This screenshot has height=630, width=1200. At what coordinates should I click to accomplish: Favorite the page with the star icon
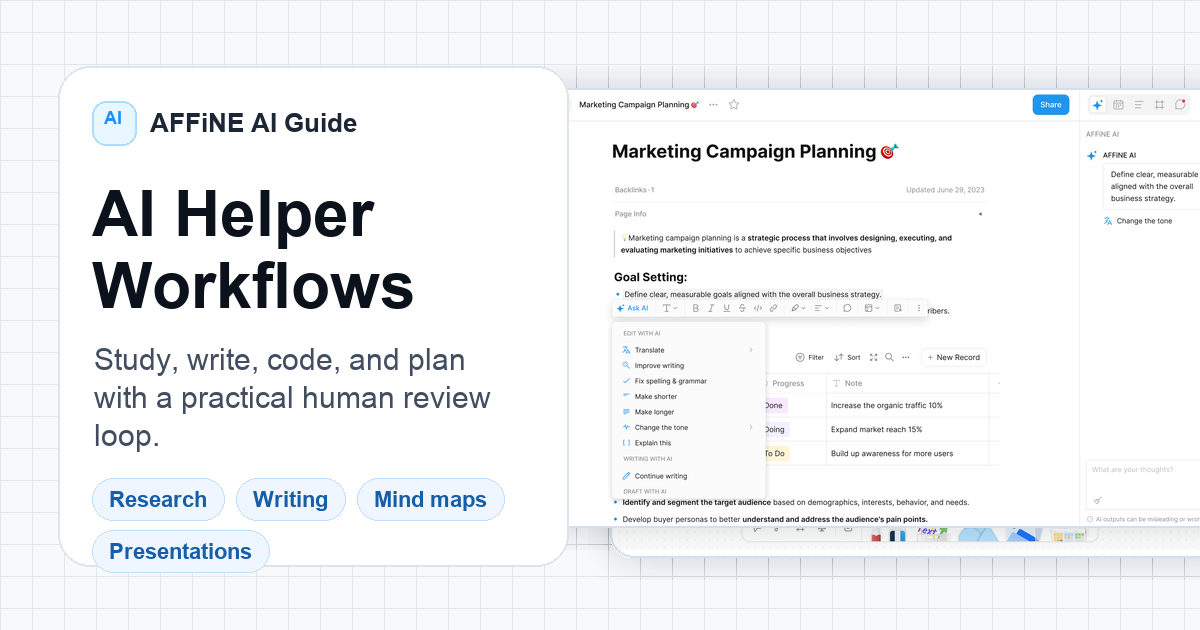[734, 104]
